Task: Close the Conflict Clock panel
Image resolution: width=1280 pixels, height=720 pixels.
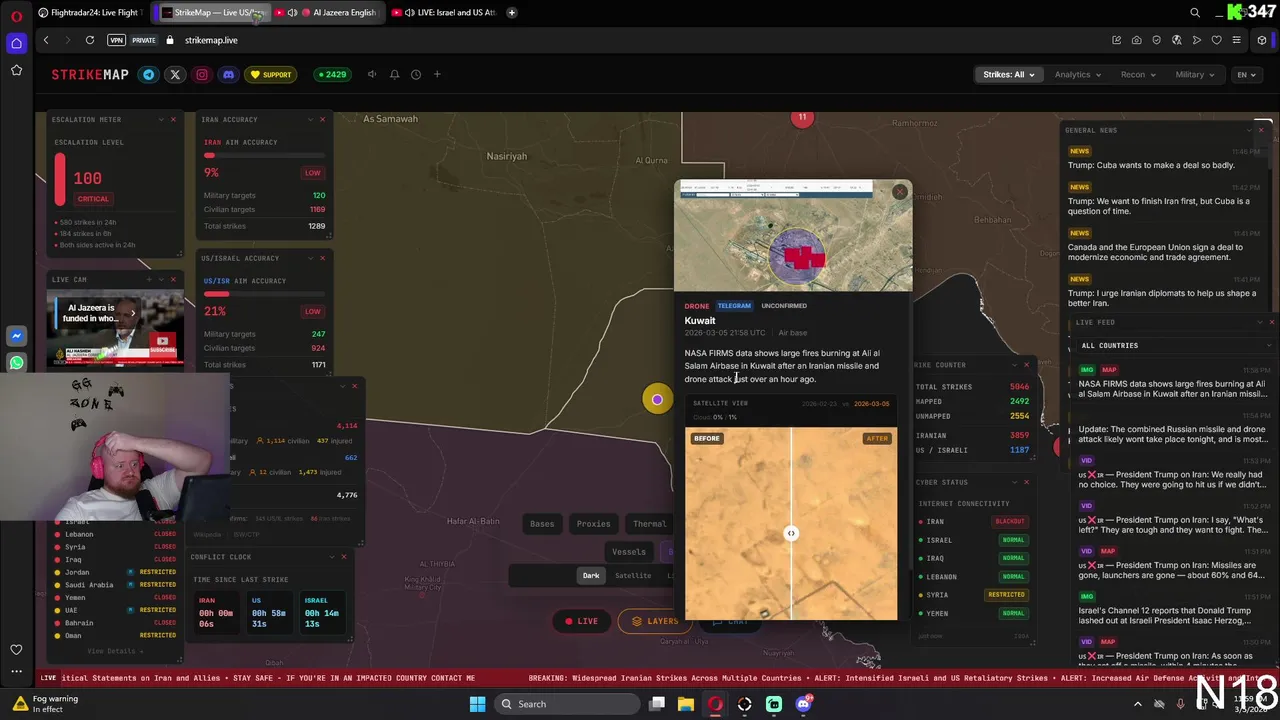Action: (x=344, y=556)
